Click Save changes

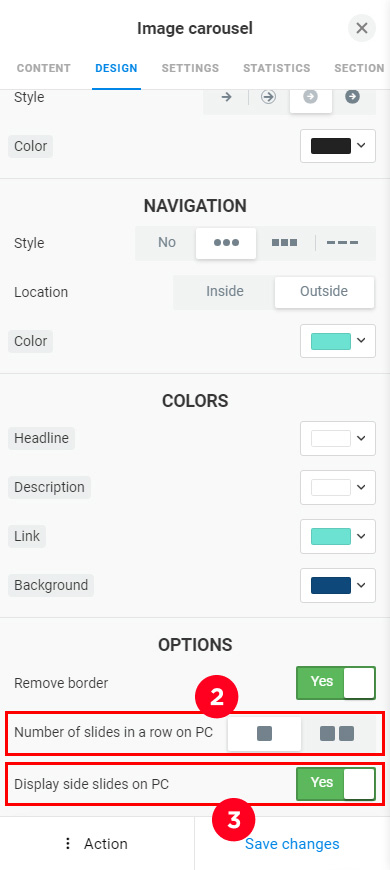pos(292,844)
